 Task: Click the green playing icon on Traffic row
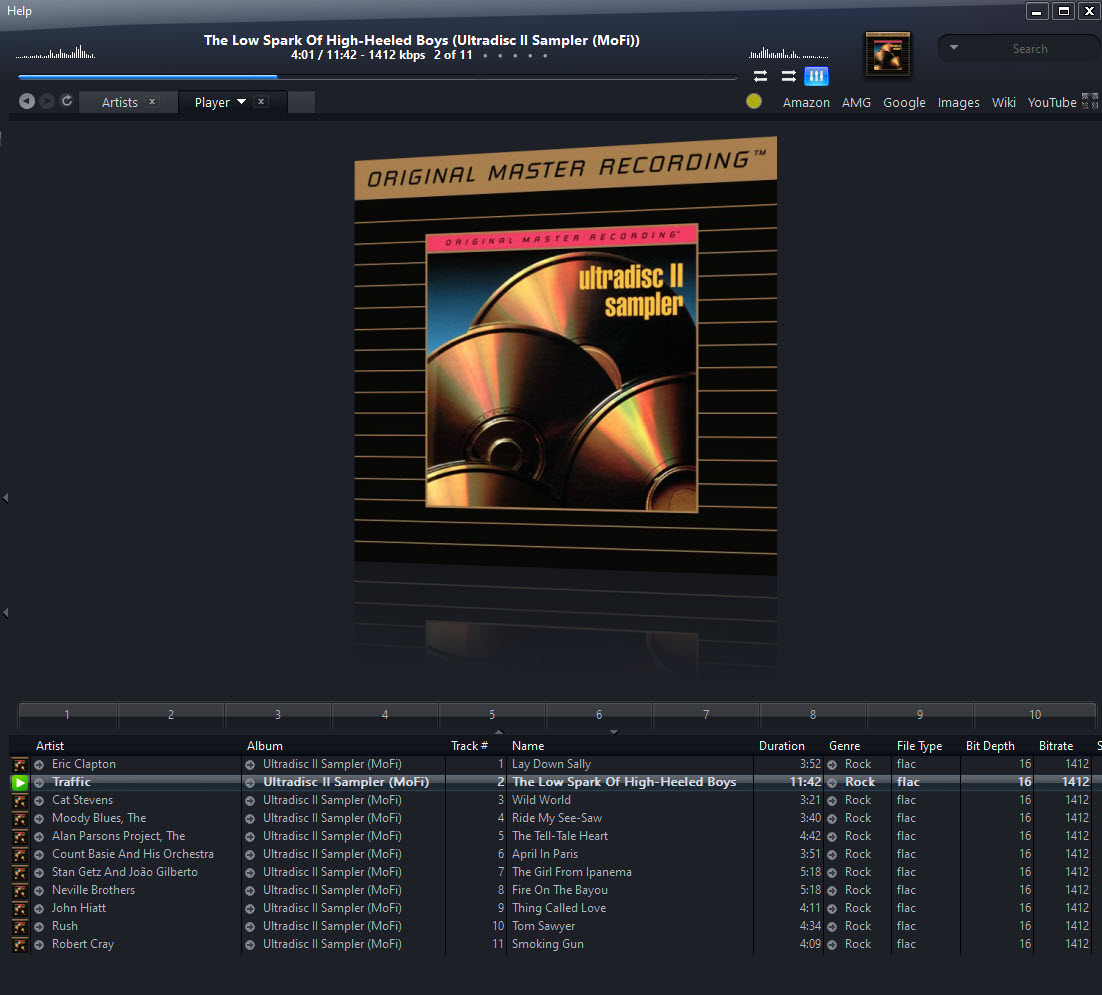coord(19,783)
